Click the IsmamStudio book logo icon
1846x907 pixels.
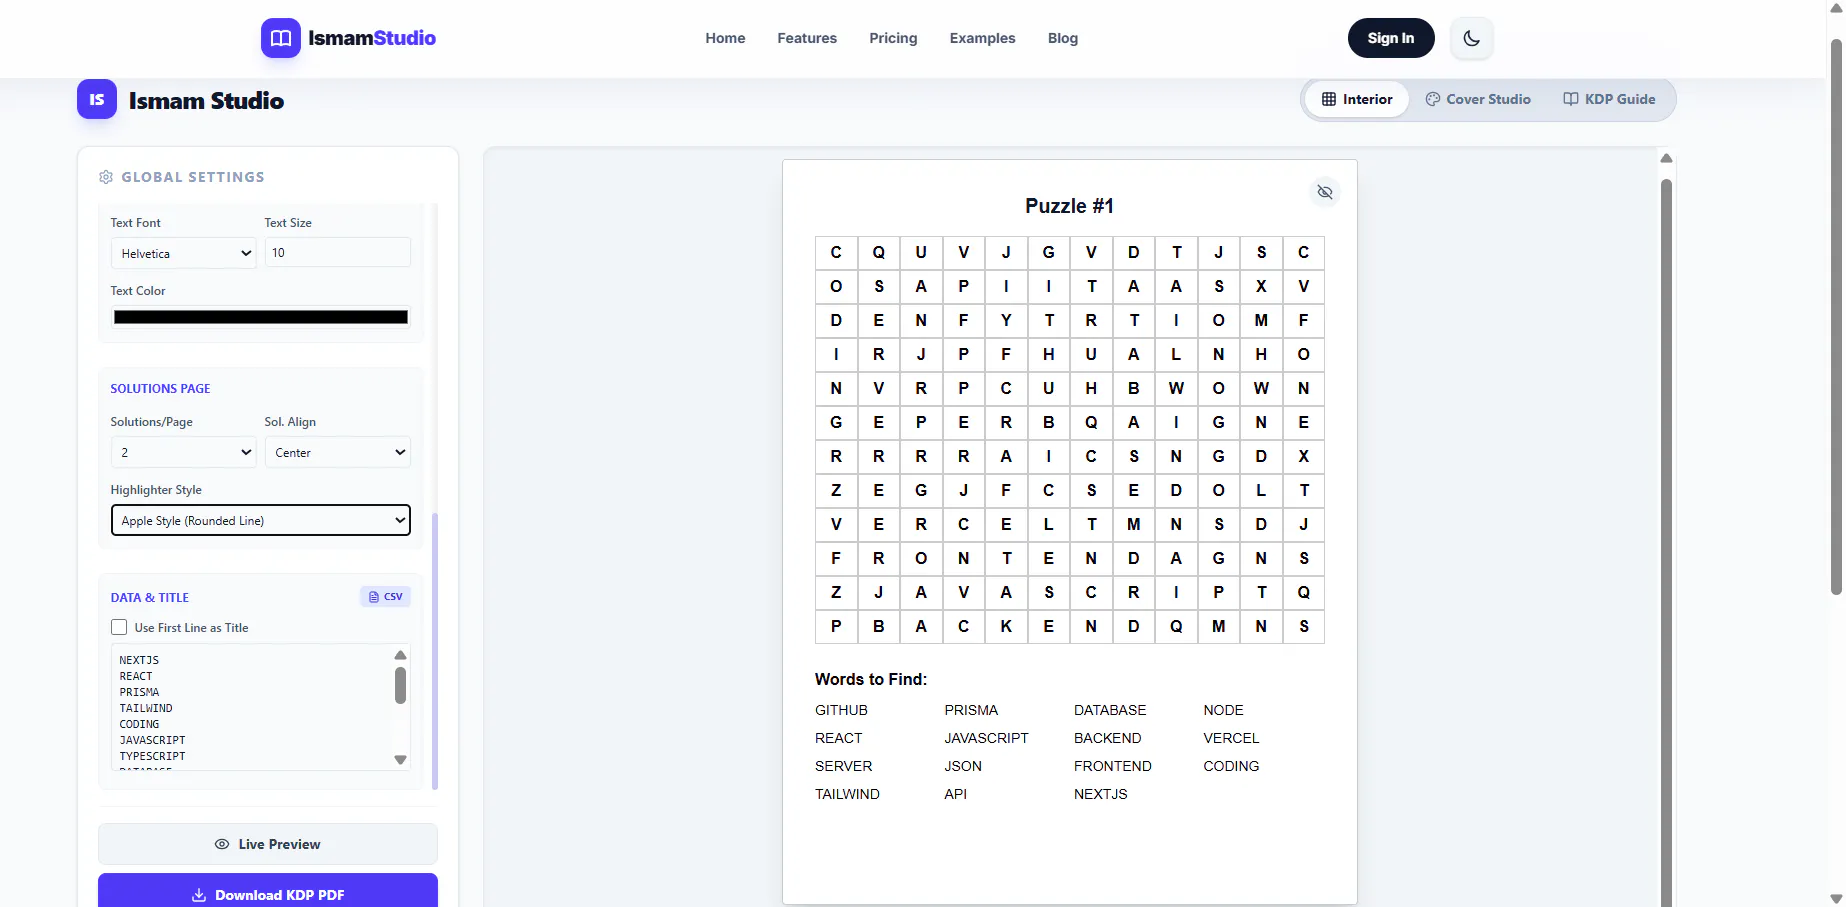coord(281,38)
